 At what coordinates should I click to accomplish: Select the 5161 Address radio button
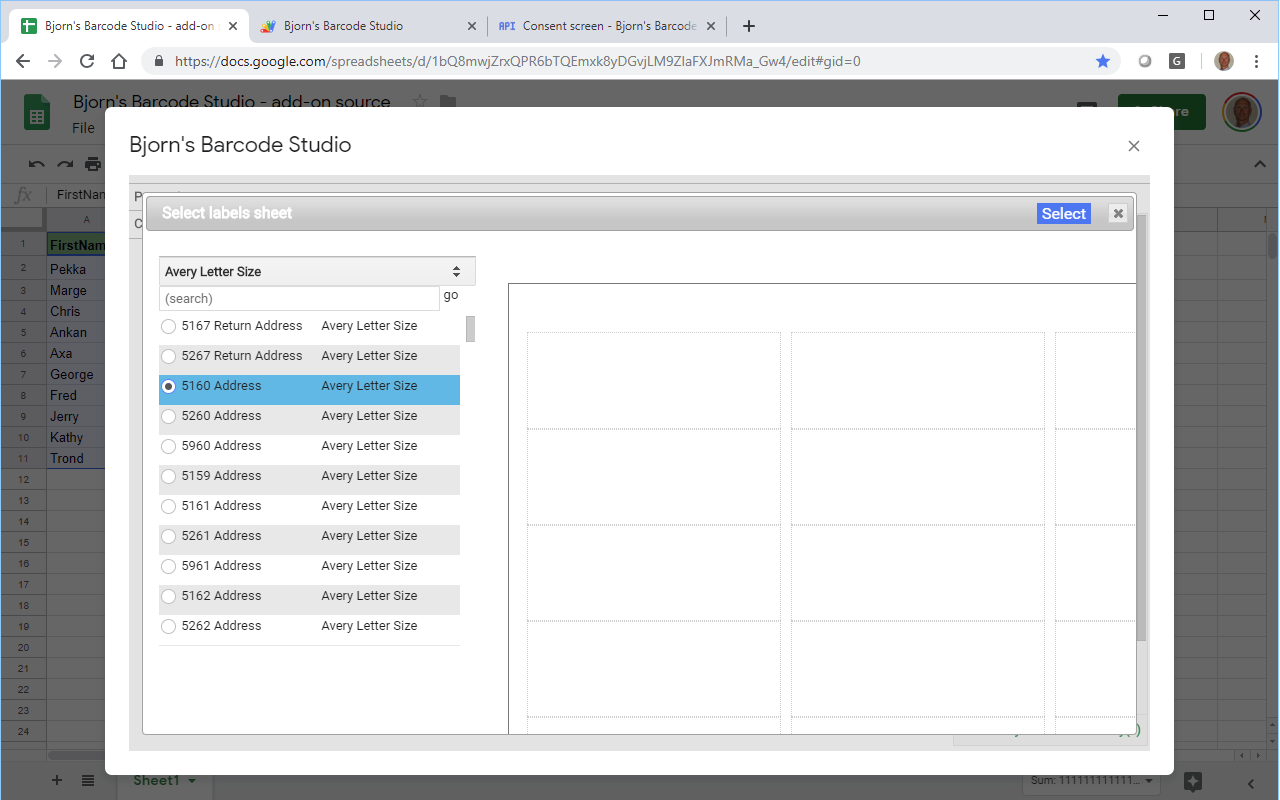(x=169, y=506)
